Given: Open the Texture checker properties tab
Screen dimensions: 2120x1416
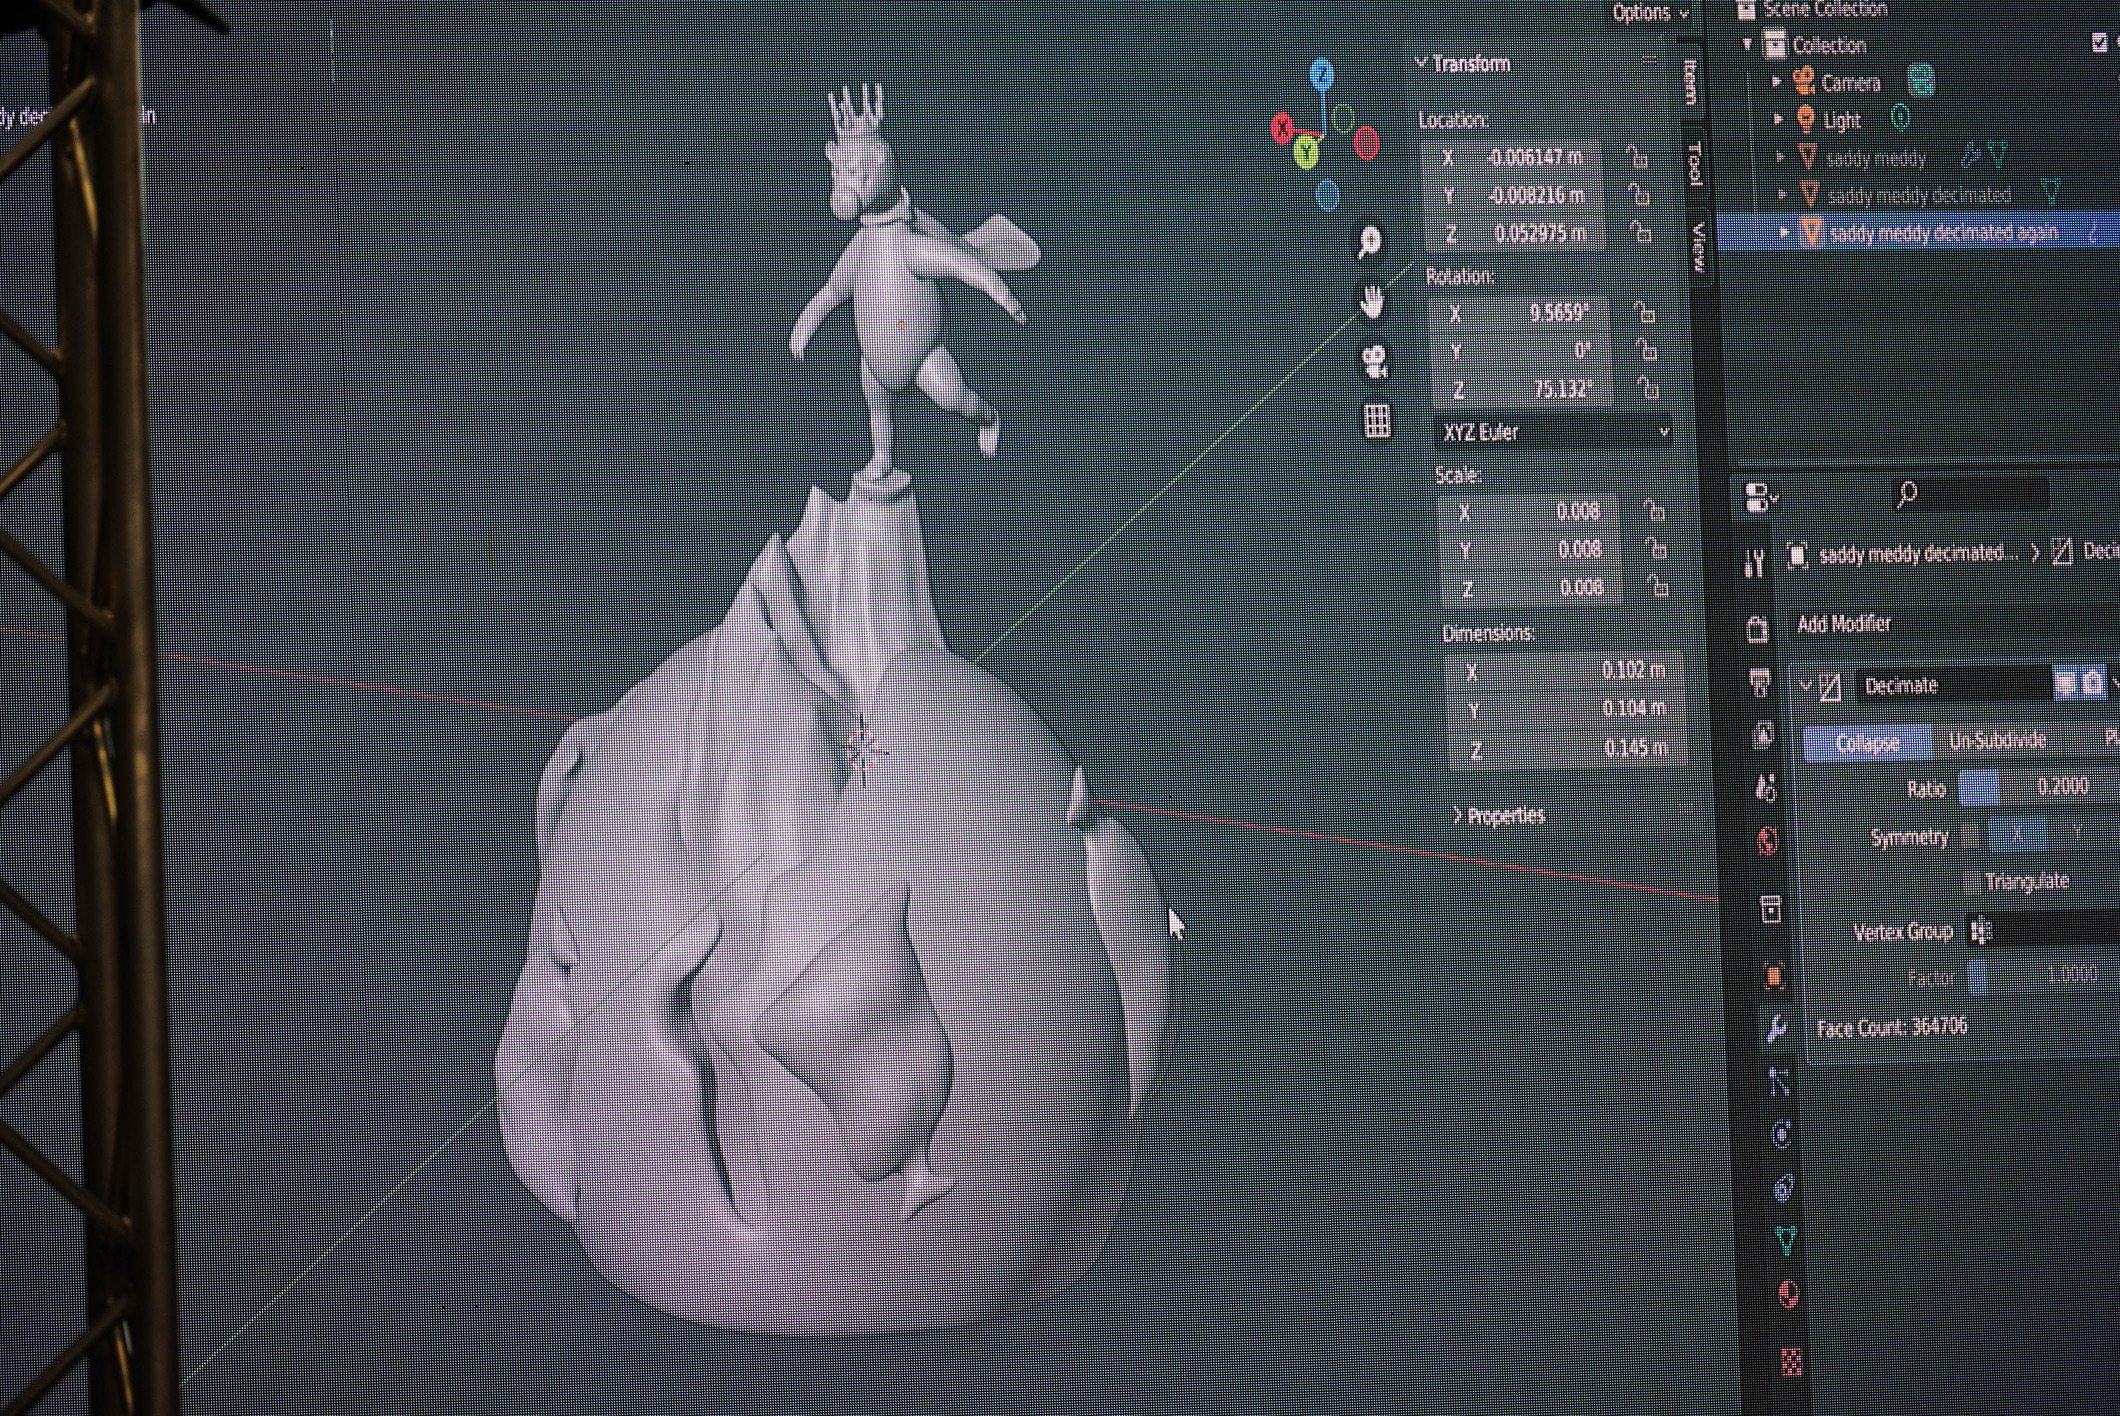Looking at the screenshot, I should tap(1791, 1361).
